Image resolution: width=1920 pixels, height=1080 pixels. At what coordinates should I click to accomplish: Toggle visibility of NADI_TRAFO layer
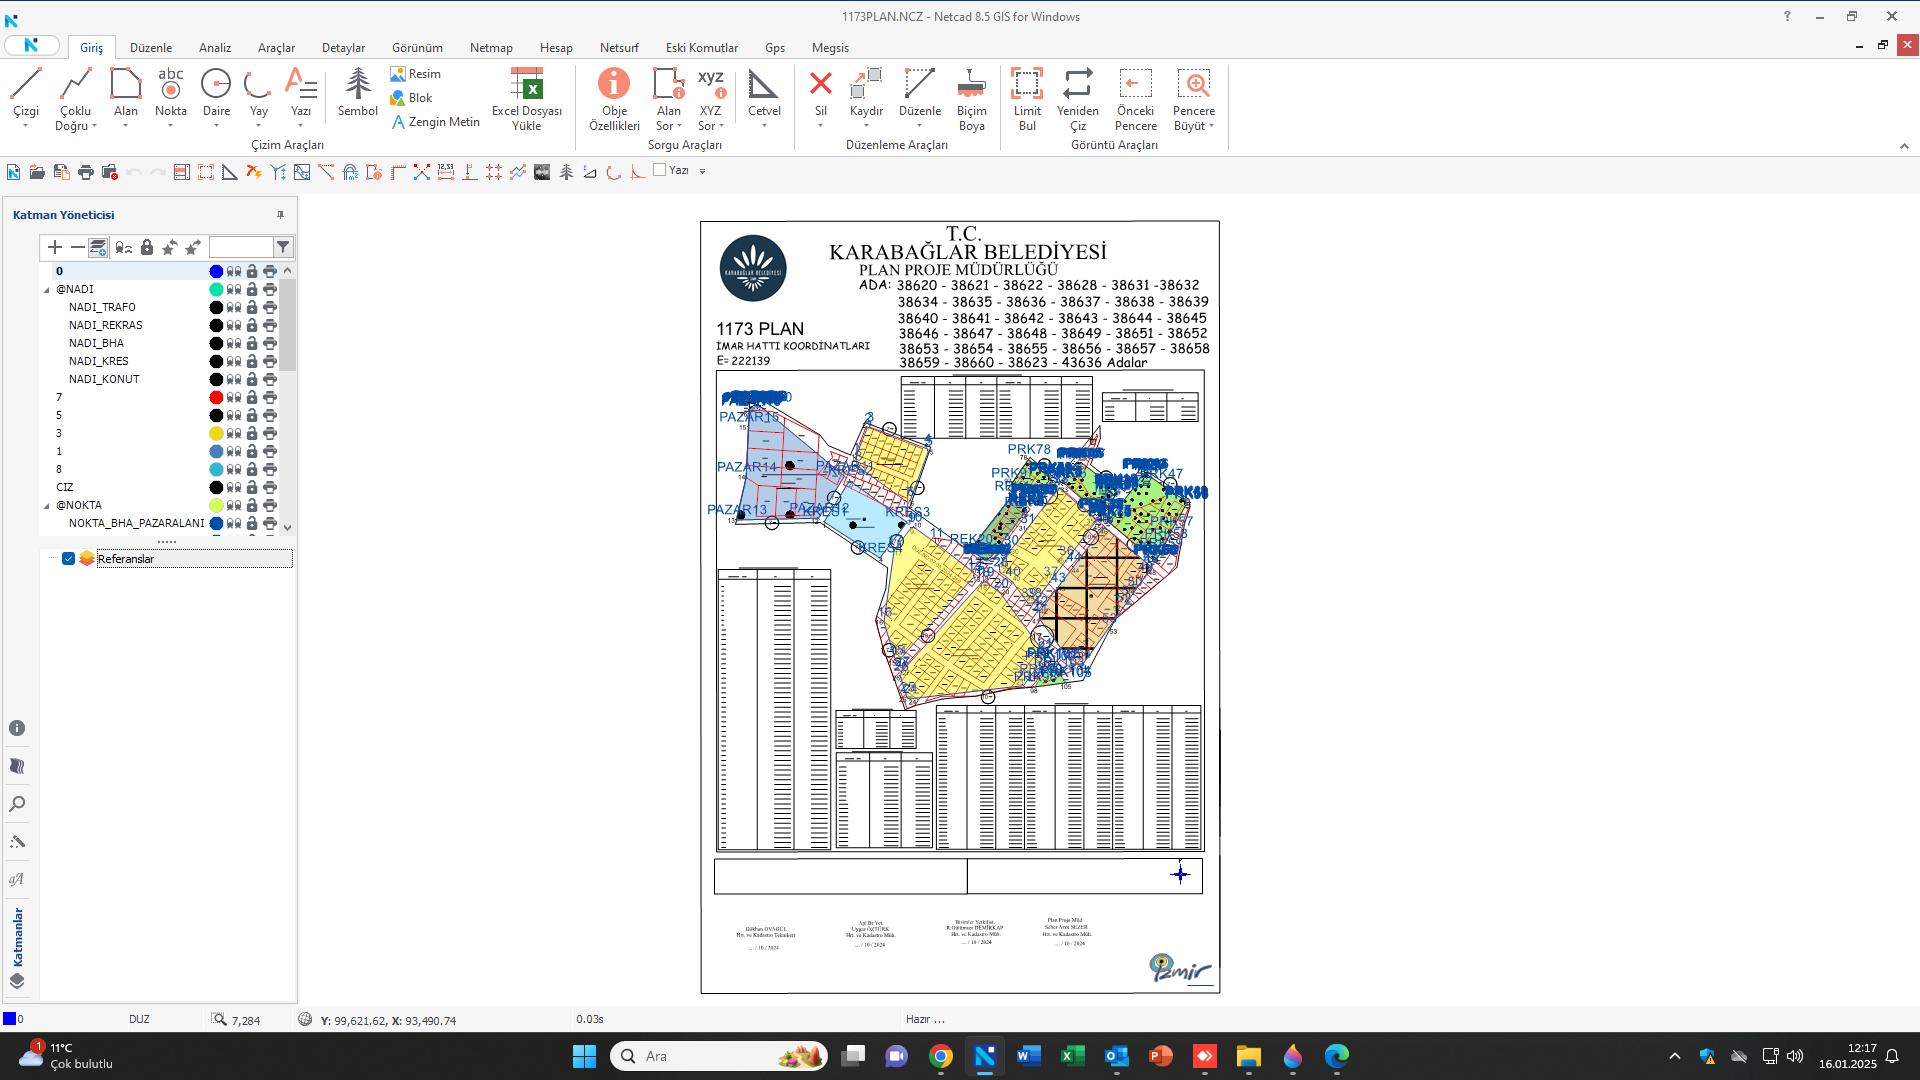point(234,308)
